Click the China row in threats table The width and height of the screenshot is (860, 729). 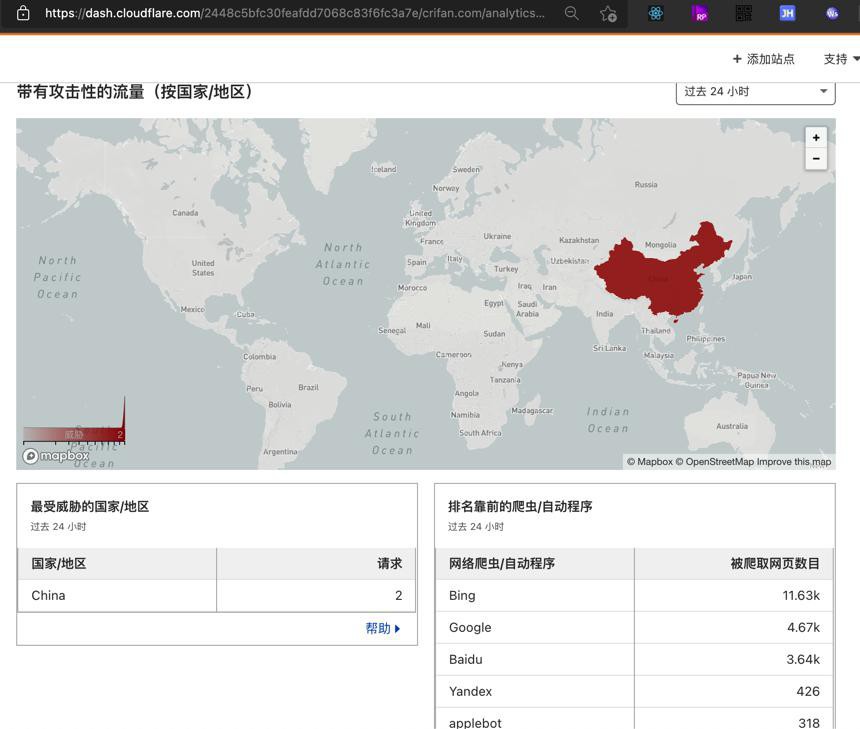tap(217, 596)
